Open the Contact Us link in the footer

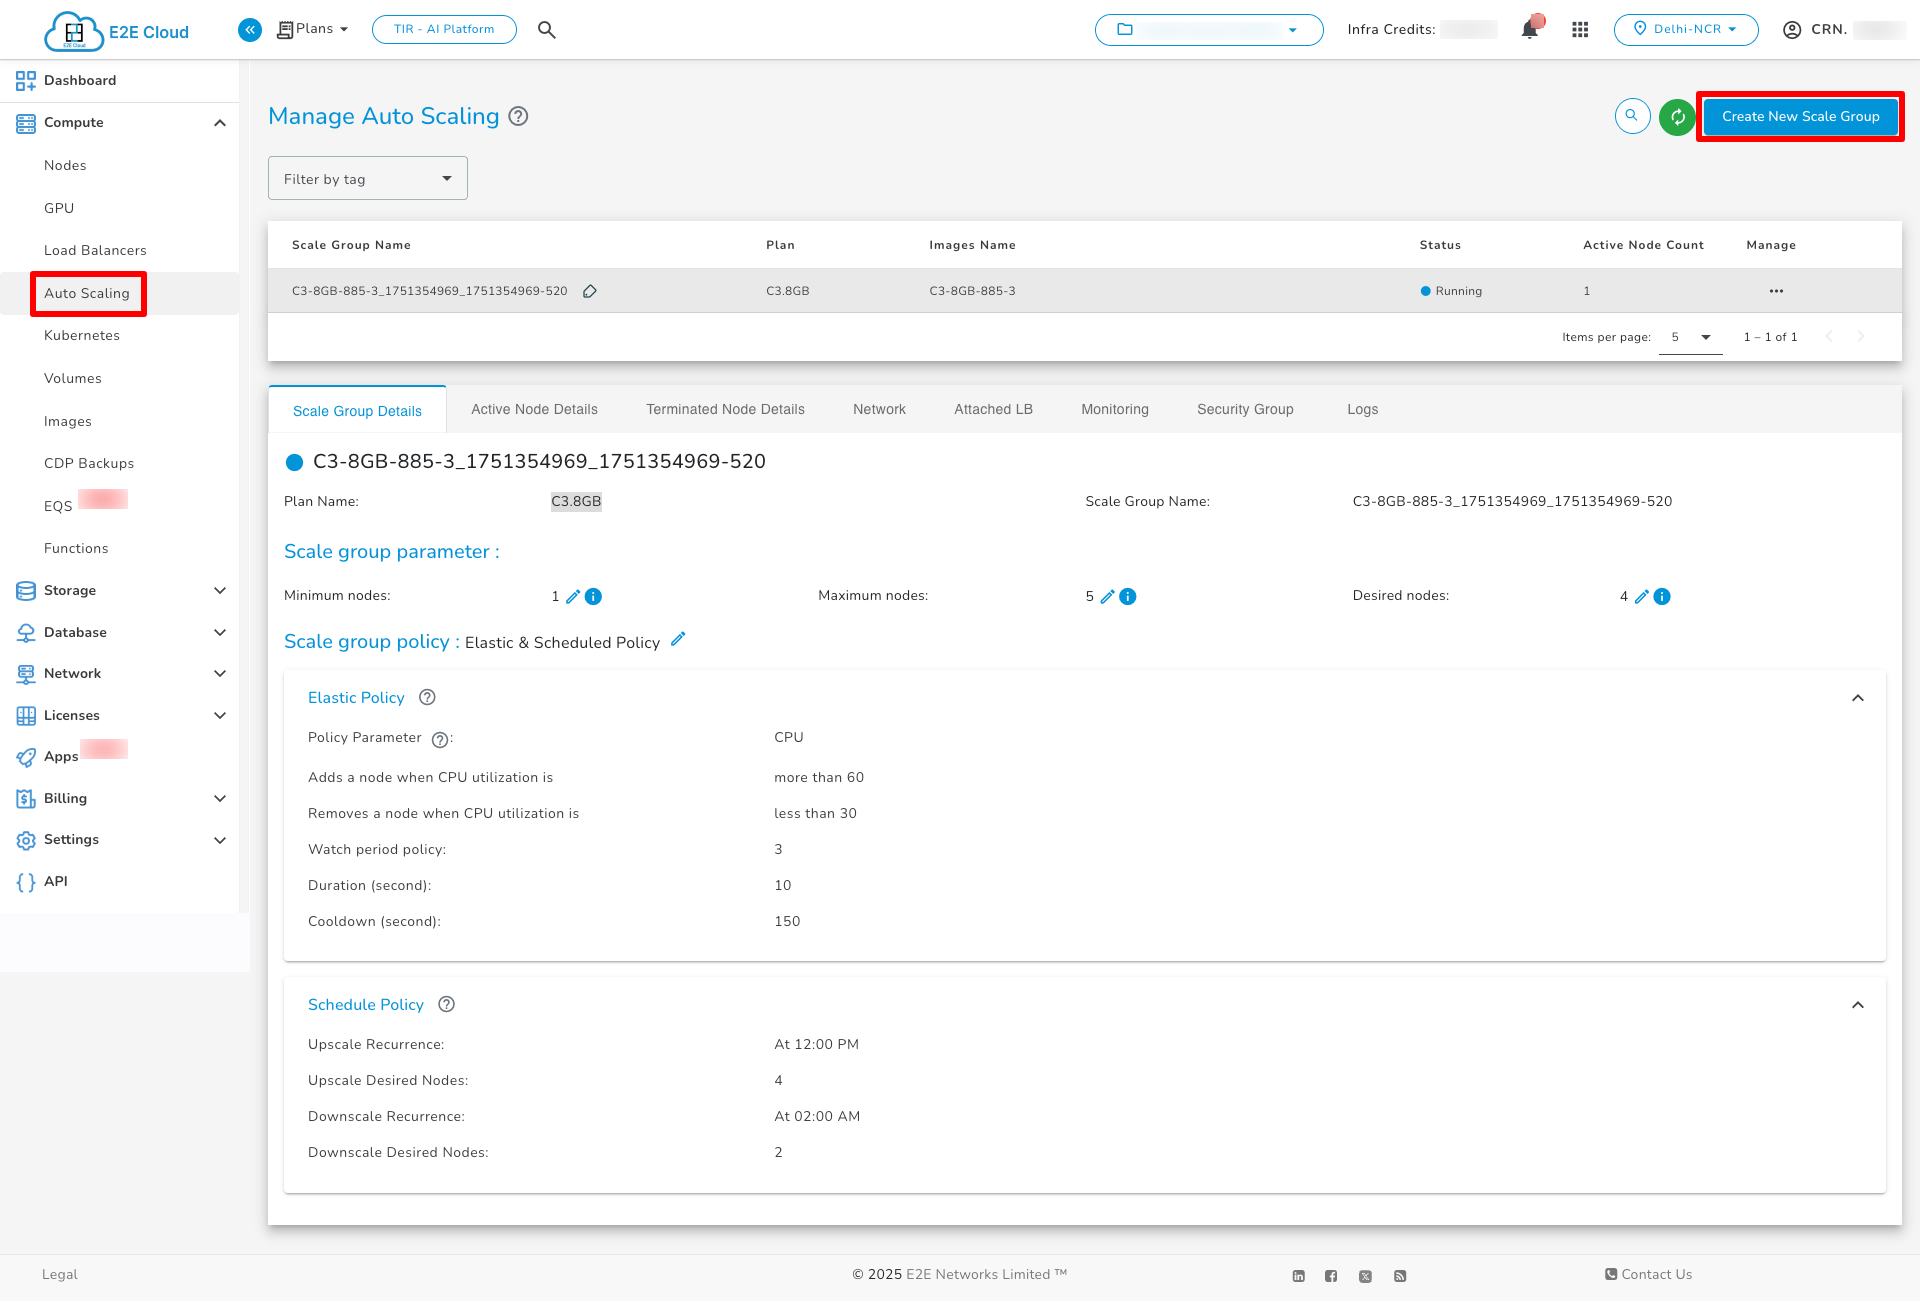pos(1647,1274)
